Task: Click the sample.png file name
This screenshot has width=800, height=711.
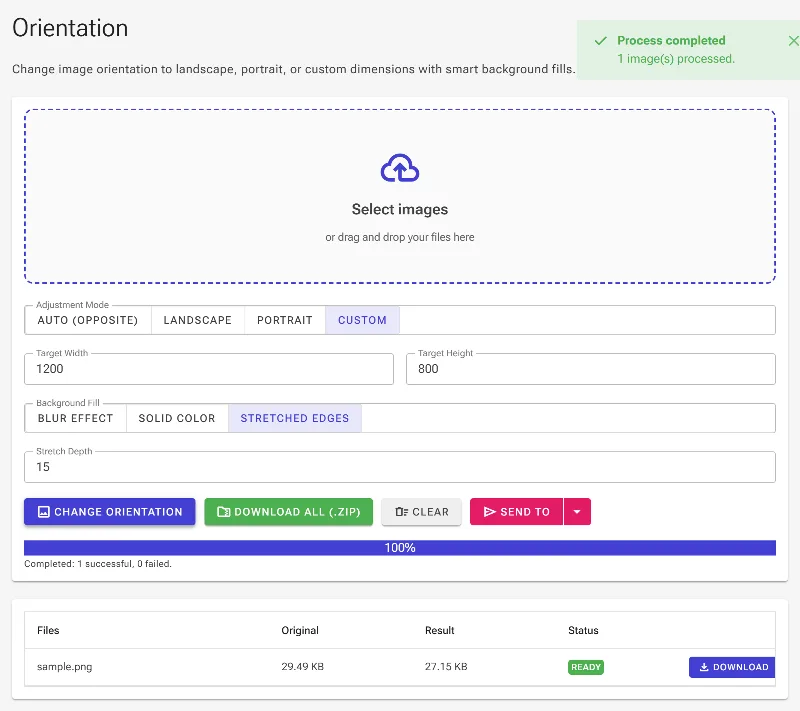Action: 65,667
